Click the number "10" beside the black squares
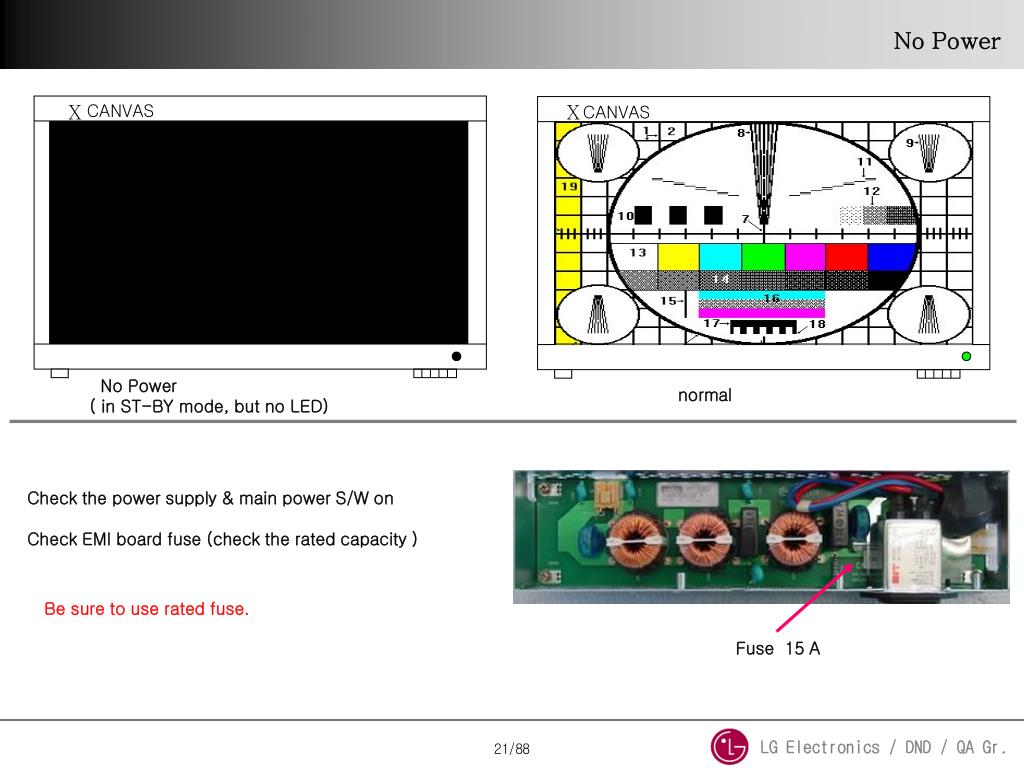Screen dimensions: 1024x768 tap(625, 216)
